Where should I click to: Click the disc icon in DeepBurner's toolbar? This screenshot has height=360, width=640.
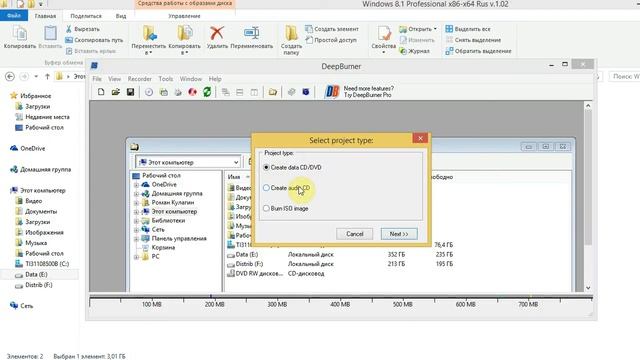(x=149, y=92)
